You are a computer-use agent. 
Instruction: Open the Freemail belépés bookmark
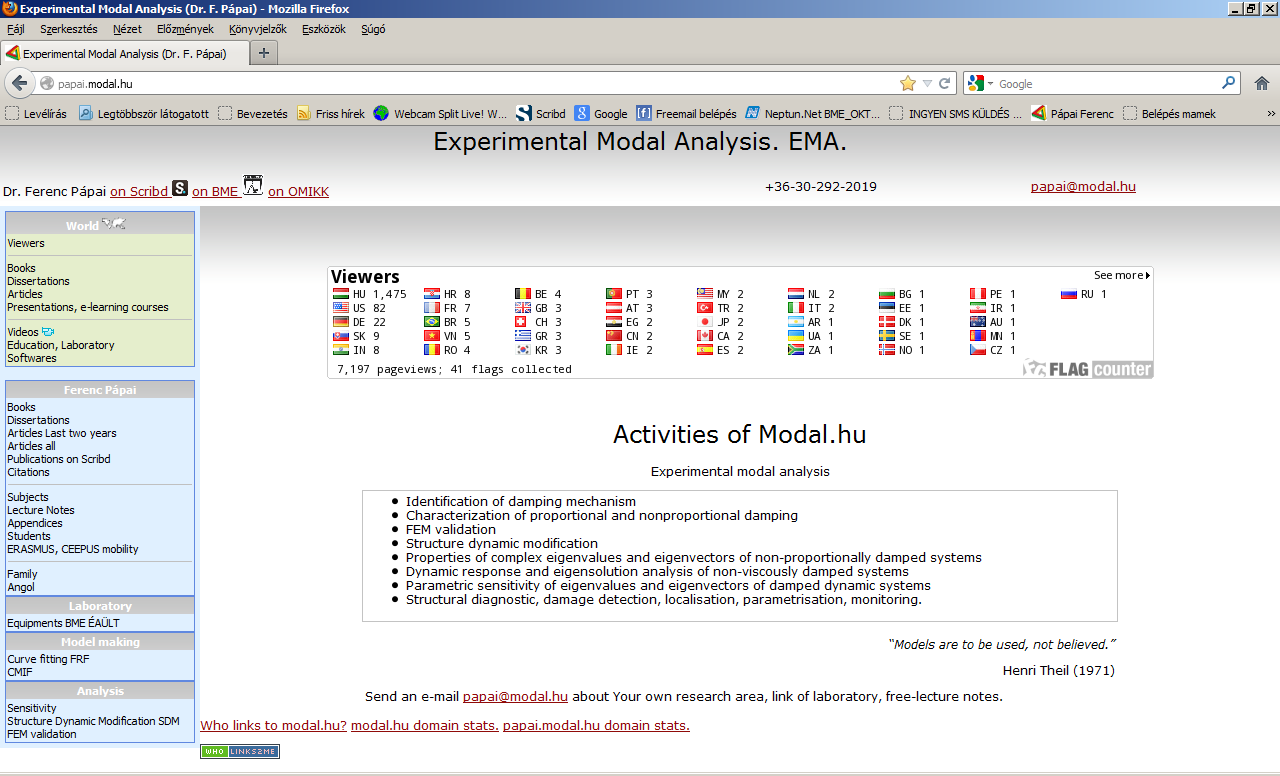(x=687, y=114)
